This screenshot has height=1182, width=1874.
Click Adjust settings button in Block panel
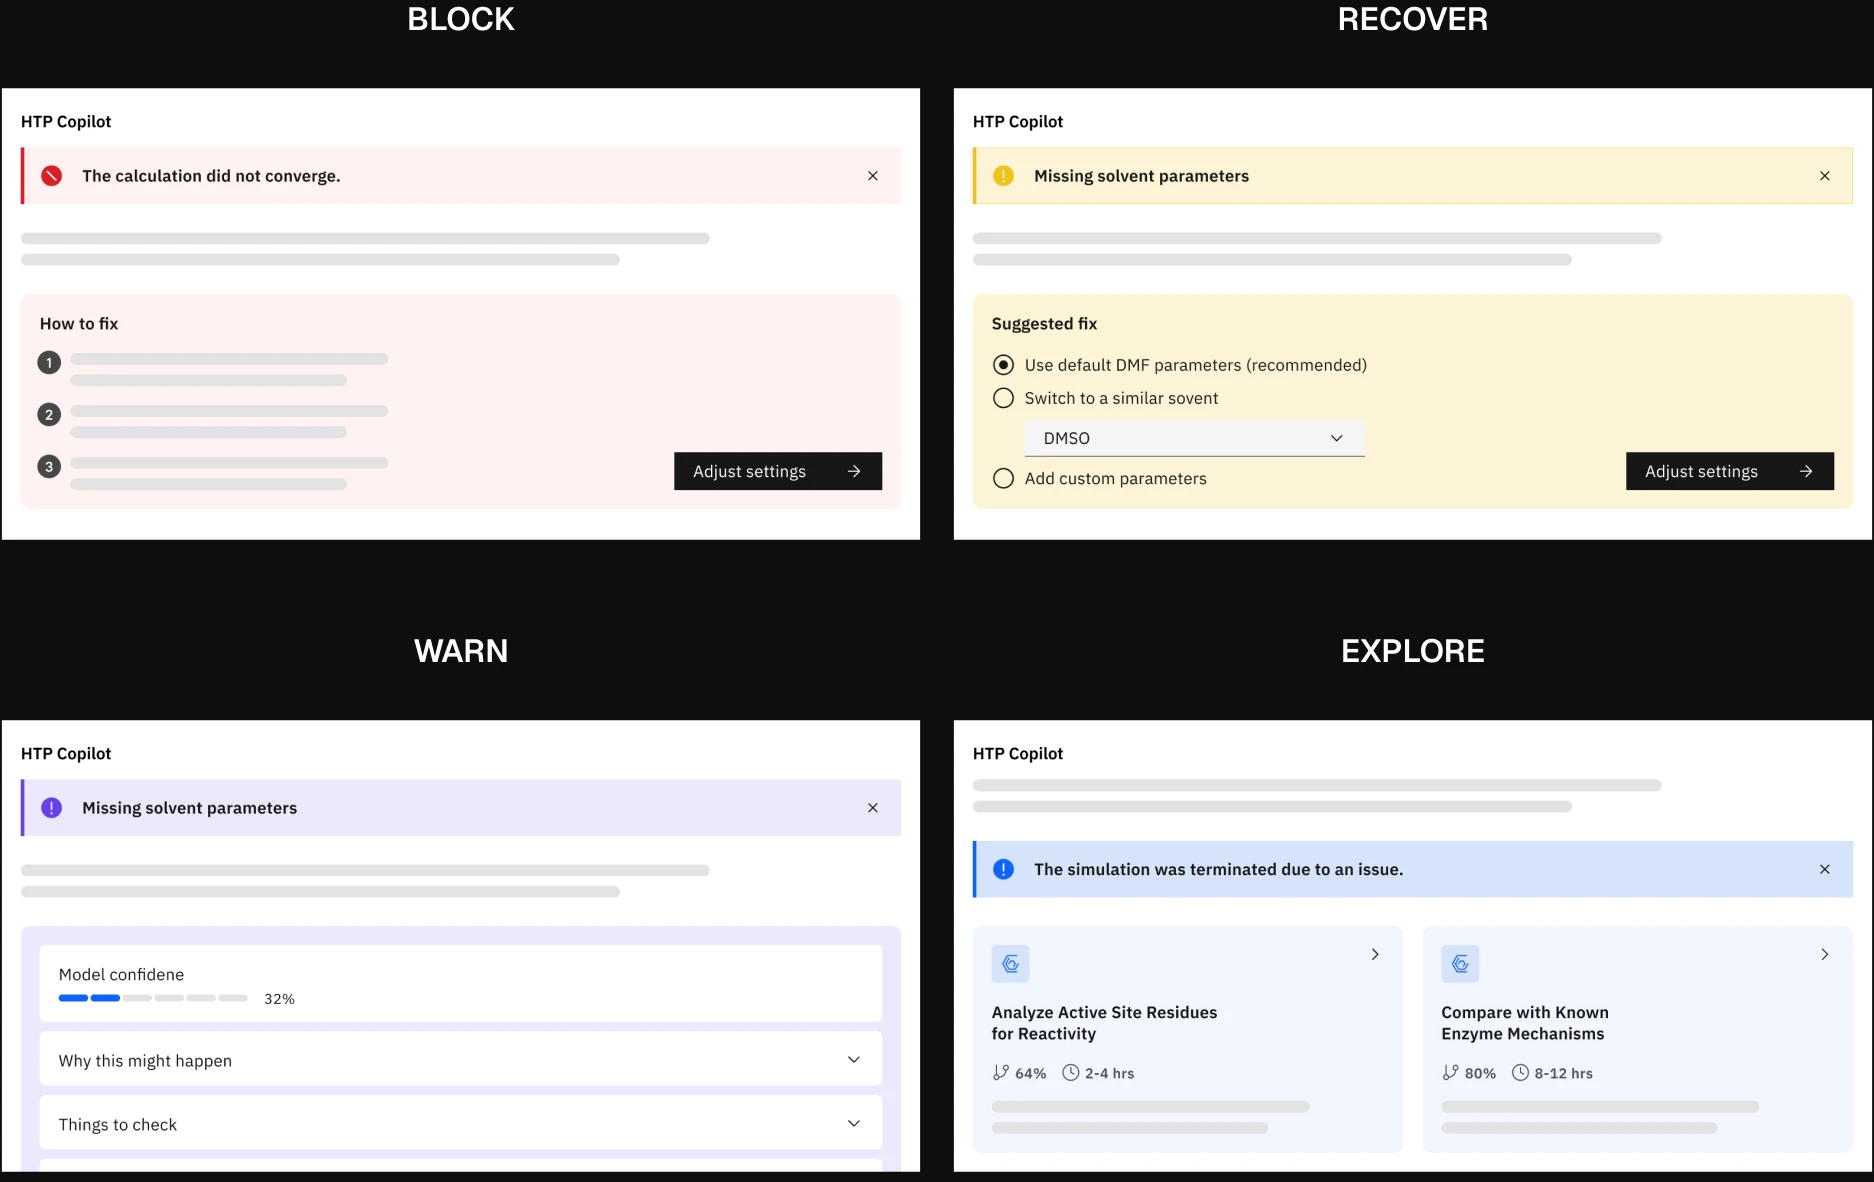(778, 471)
